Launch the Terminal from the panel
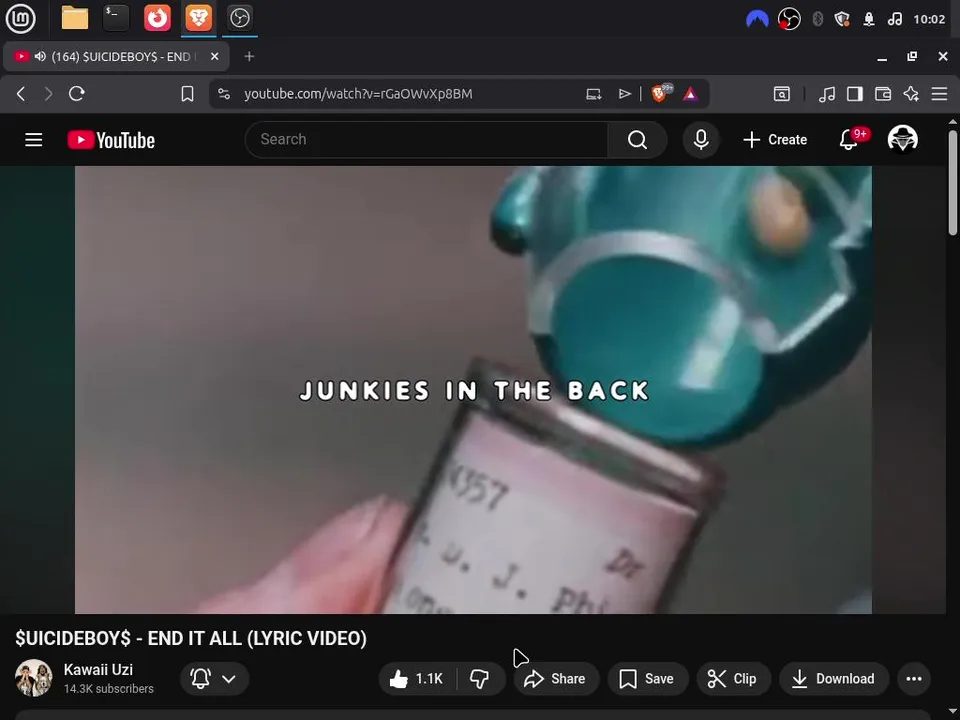The height and width of the screenshot is (720, 960). 116,18
